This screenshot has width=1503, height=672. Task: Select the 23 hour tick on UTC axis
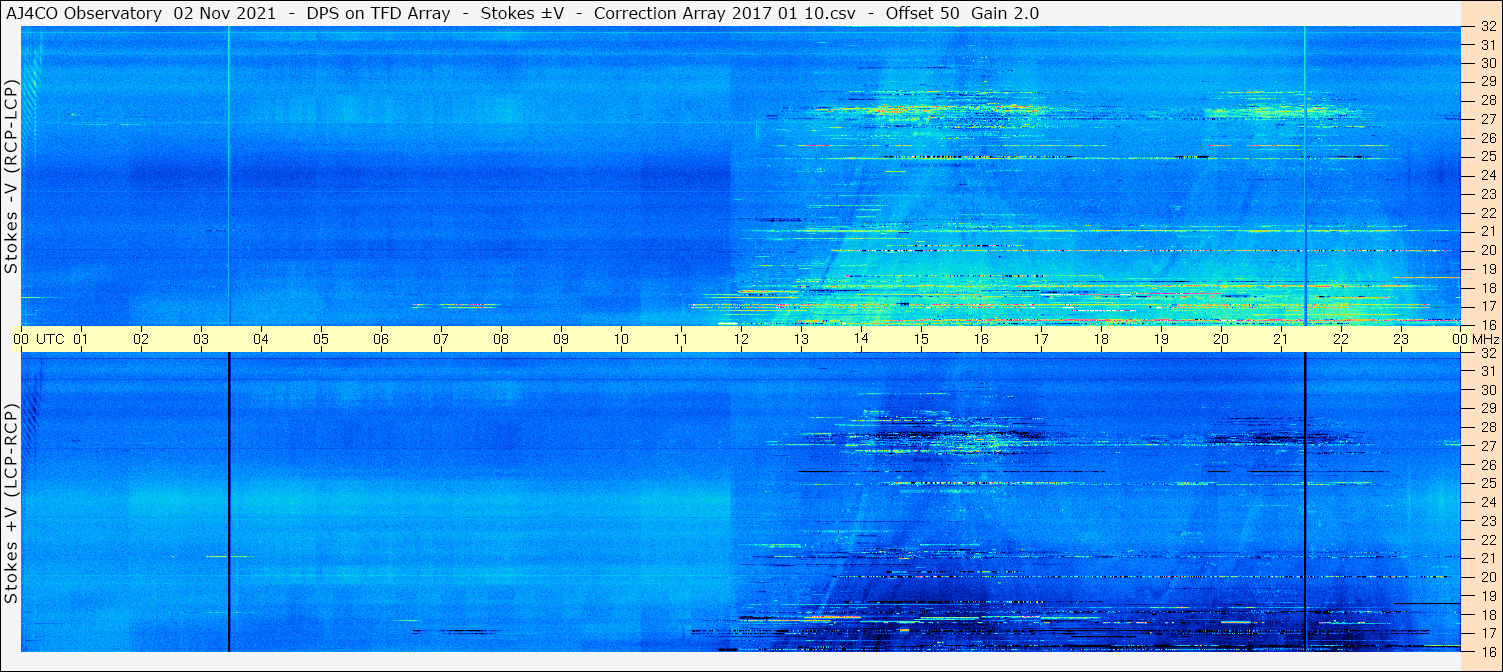tap(1401, 339)
